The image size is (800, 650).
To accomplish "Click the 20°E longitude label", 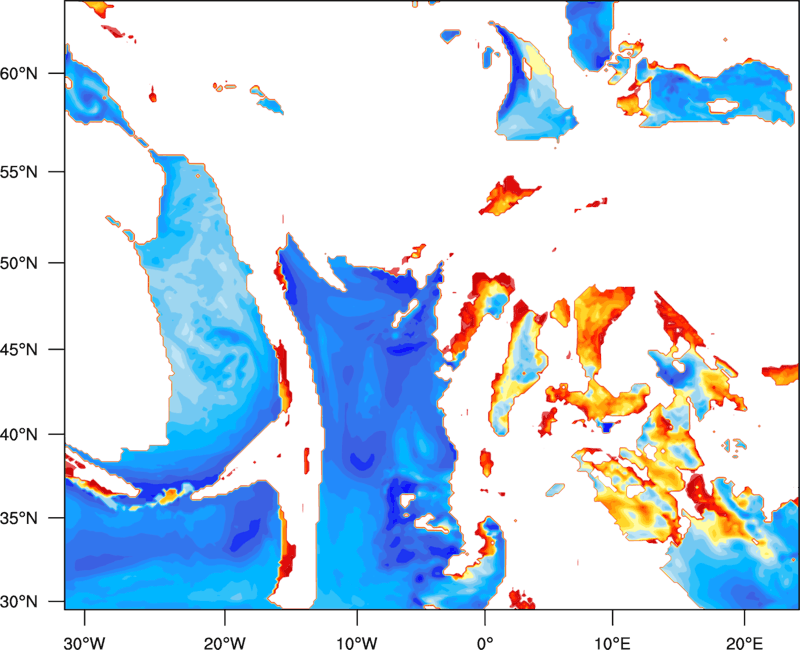I will point(744,643).
